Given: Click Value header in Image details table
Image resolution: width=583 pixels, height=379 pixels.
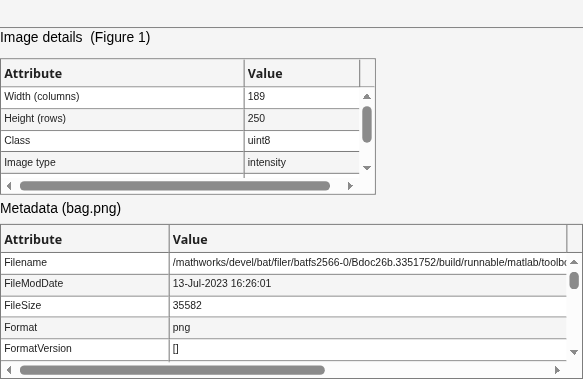Looking at the screenshot, I should 302,73.
